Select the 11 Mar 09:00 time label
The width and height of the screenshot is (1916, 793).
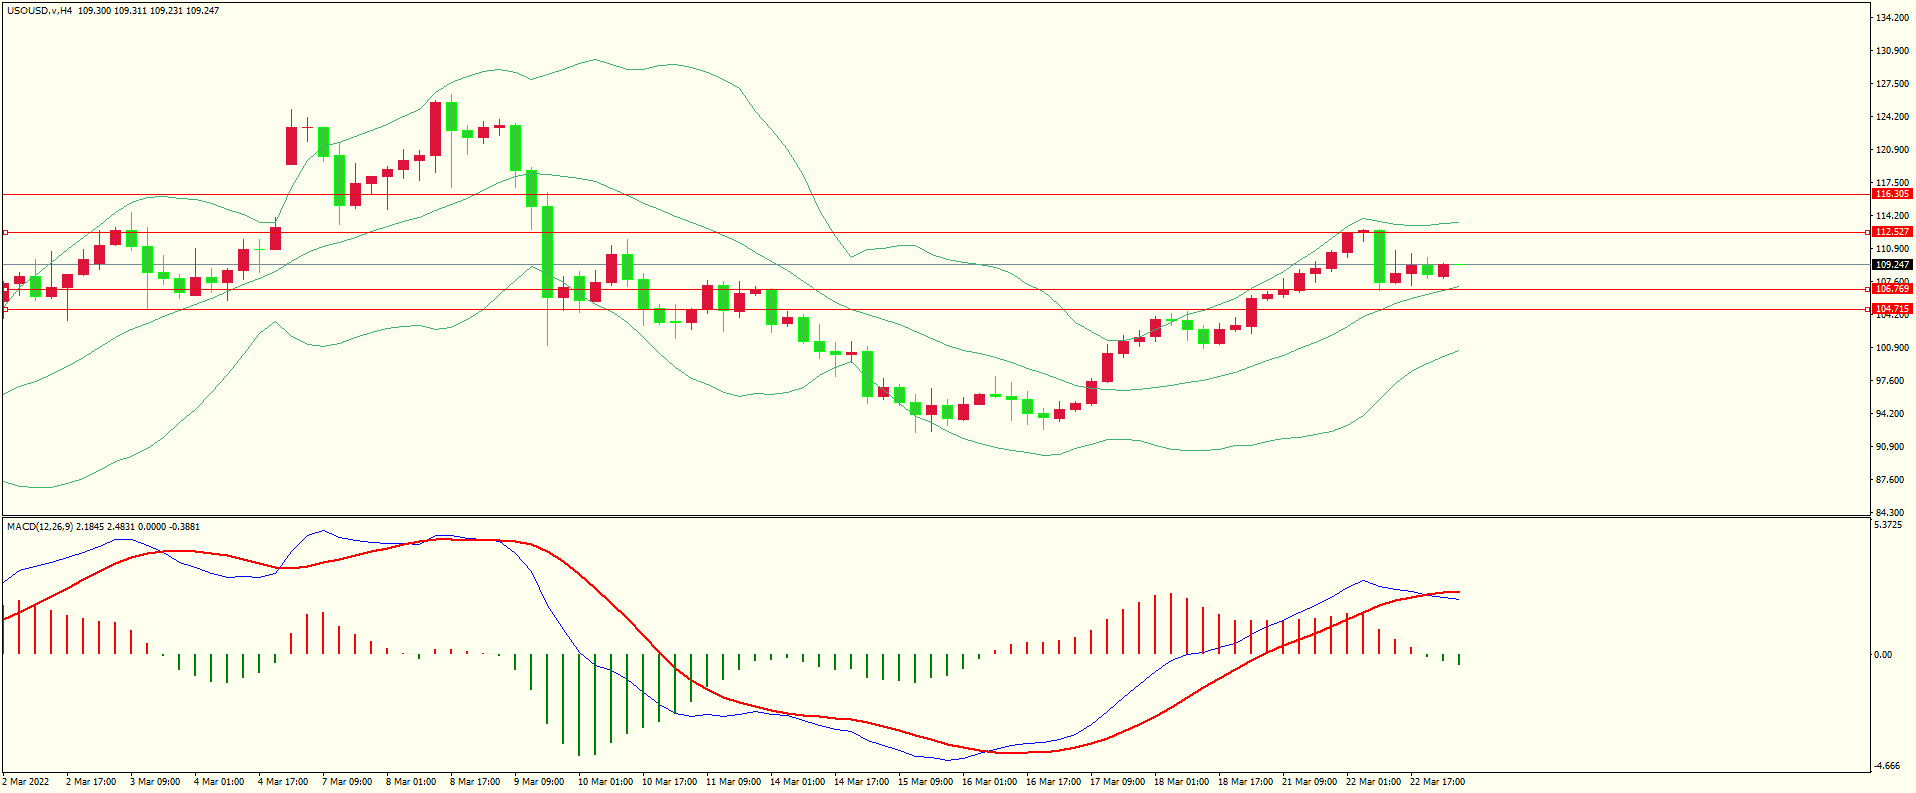pyautogui.click(x=733, y=782)
